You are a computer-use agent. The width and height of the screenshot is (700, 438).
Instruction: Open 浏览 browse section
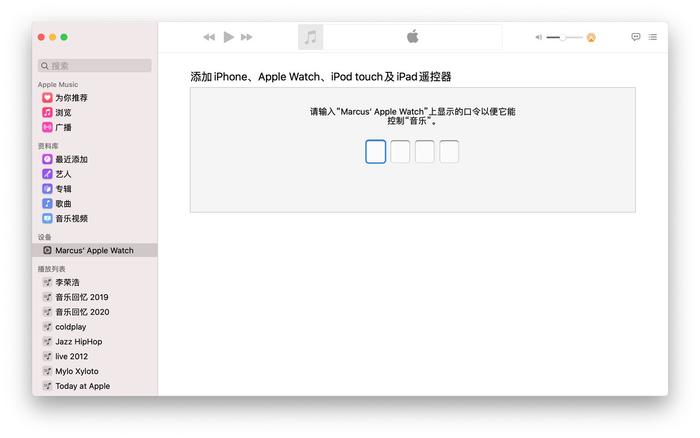[x=57, y=112]
